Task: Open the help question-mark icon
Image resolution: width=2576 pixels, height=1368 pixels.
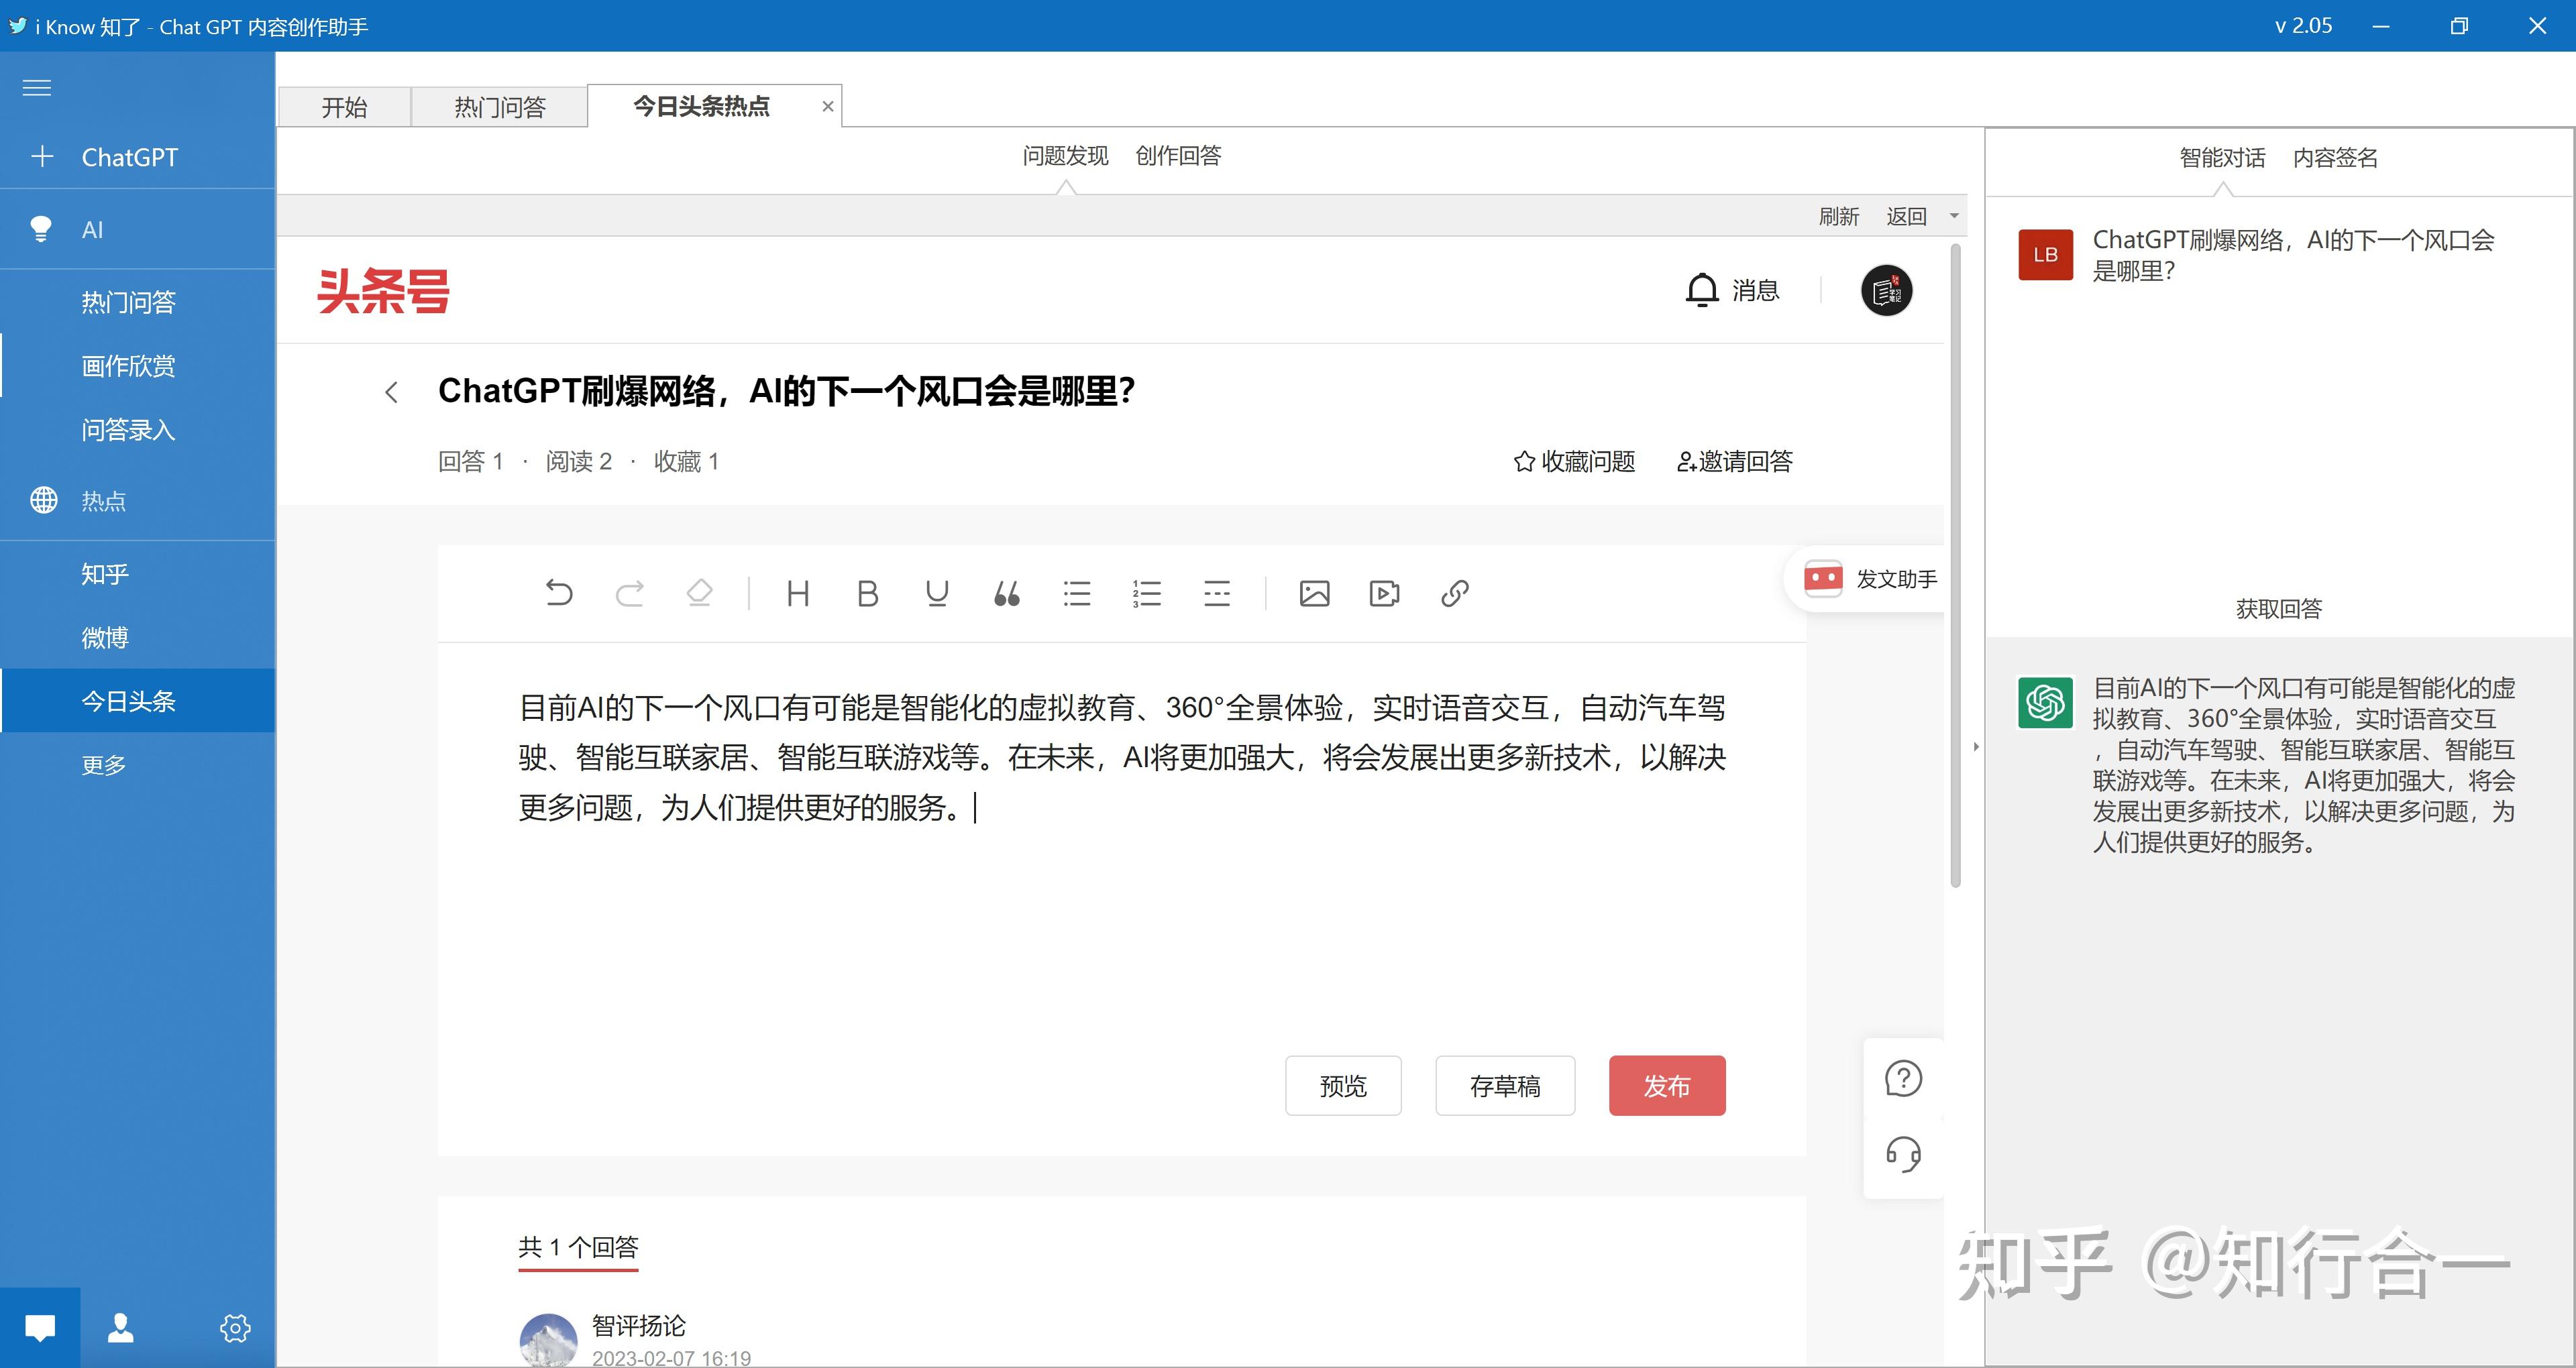Action: coord(1903,1078)
